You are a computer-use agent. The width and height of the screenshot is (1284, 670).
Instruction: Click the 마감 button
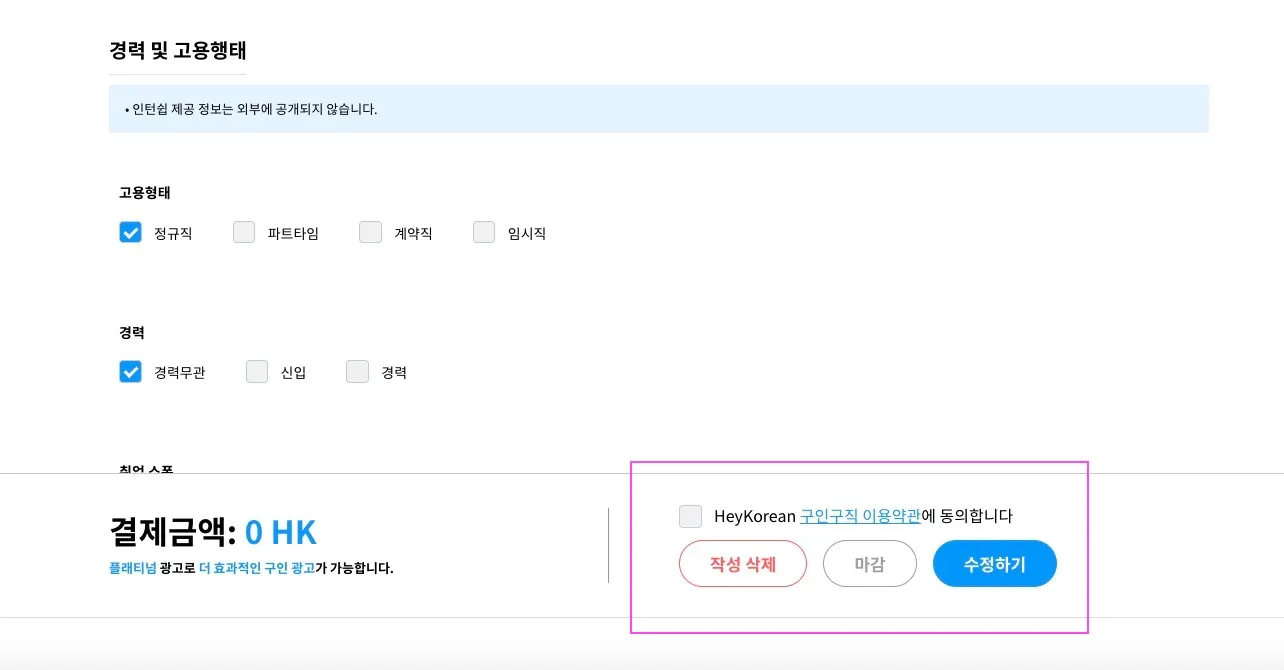pyautogui.click(x=870, y=564)
